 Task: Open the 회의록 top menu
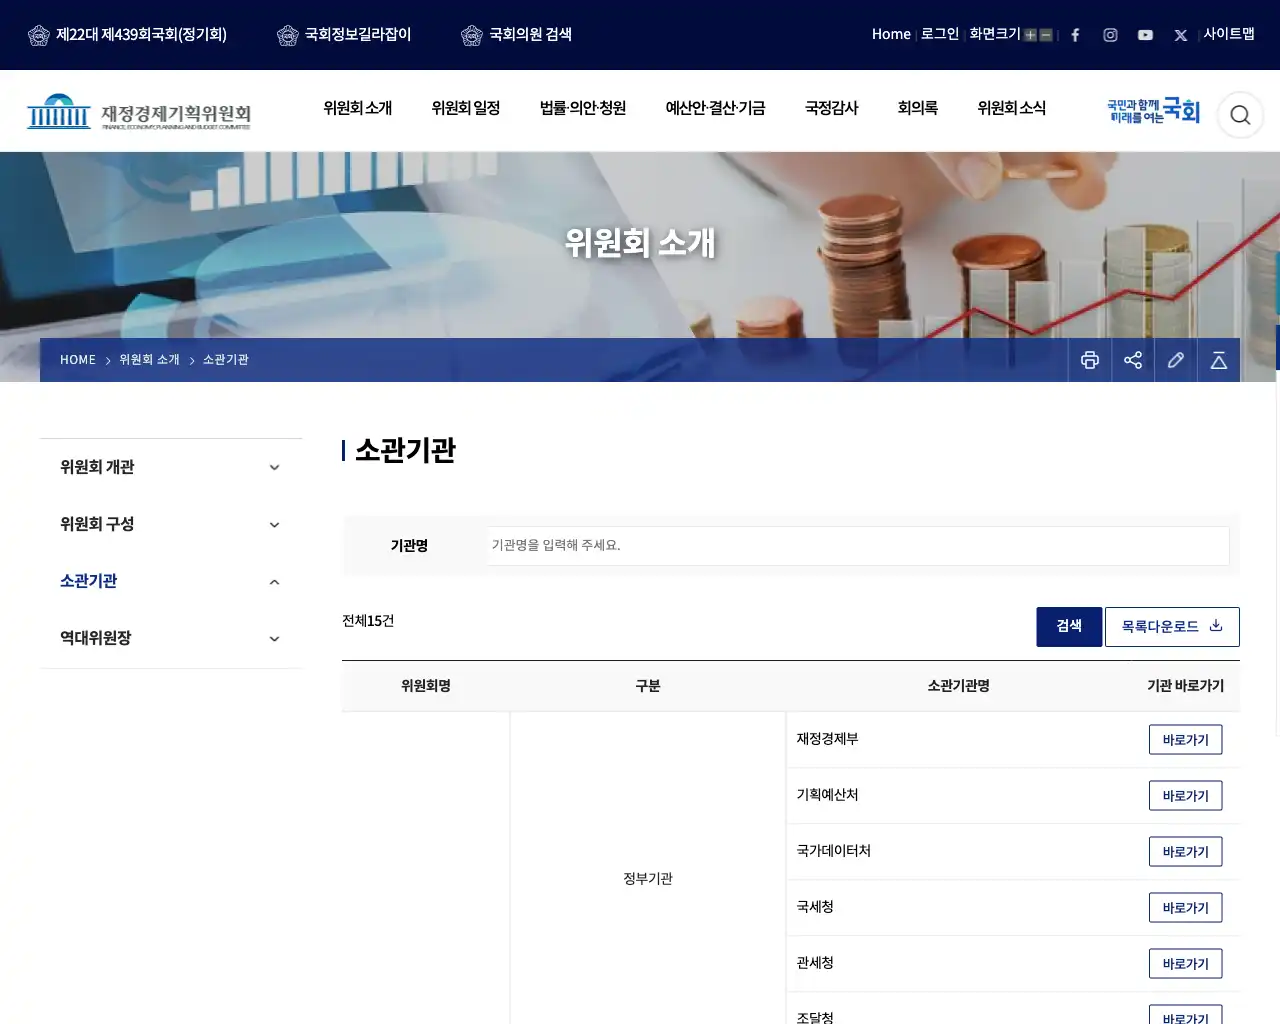918,108
